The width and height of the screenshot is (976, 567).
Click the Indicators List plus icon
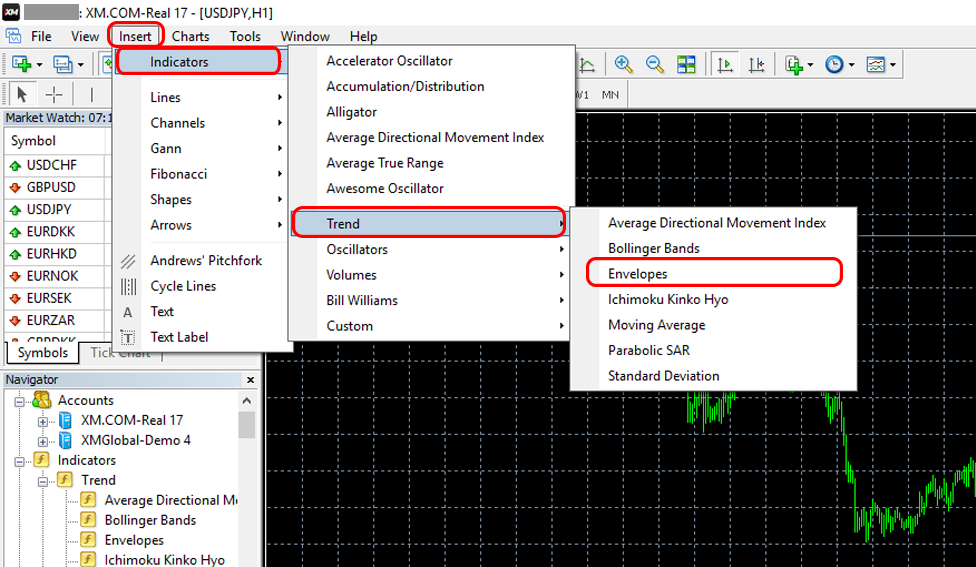[794, 64]
